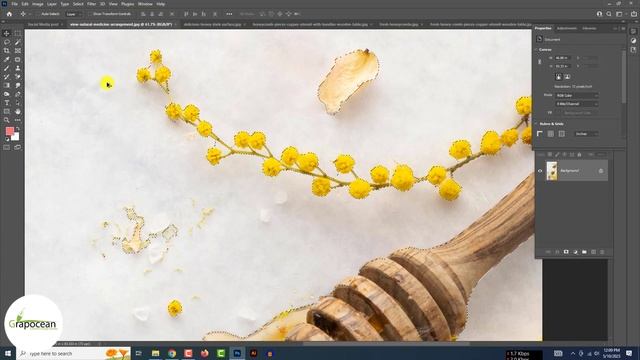This screenshot has width=640, height=360.
Task: Open the Filter menu
Action: pos(91,4)
